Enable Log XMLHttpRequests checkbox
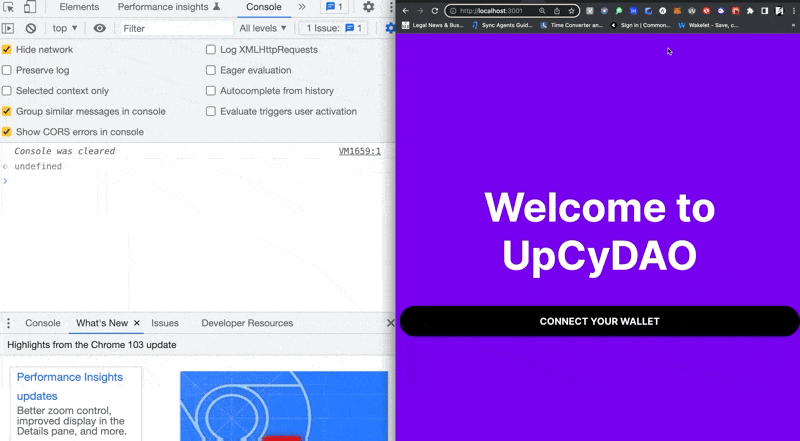The image size is (800, 441). pos(211,49)
